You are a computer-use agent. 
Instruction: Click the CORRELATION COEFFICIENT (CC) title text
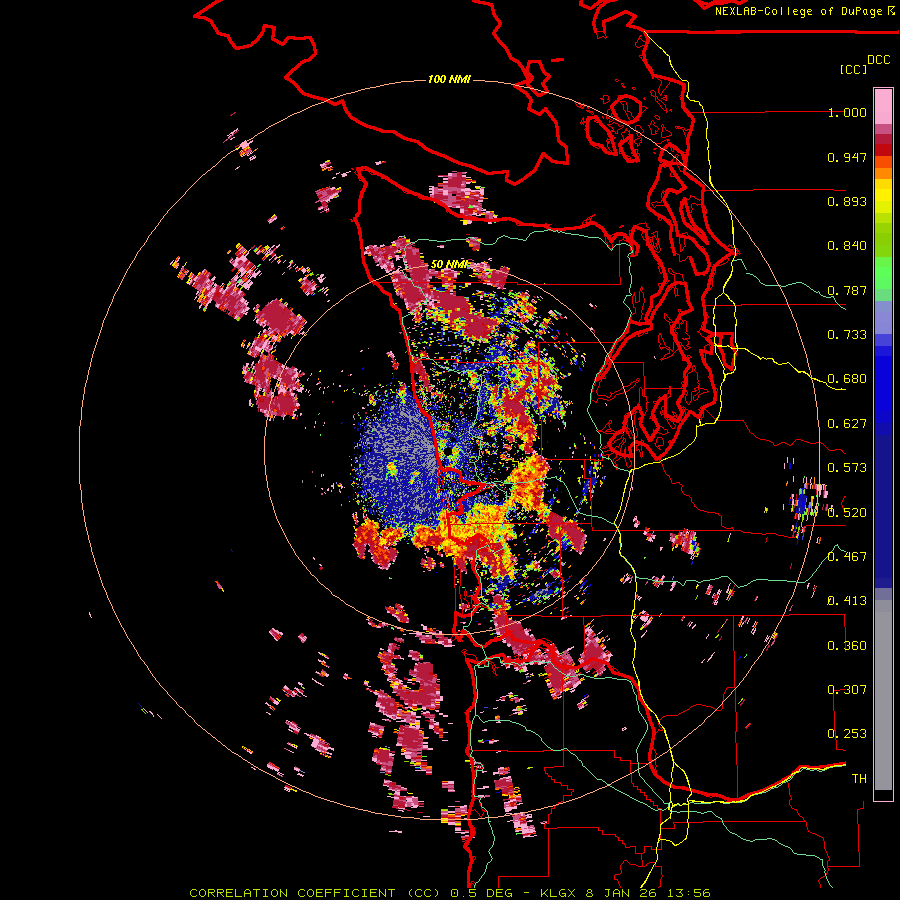tap(315, 893)
